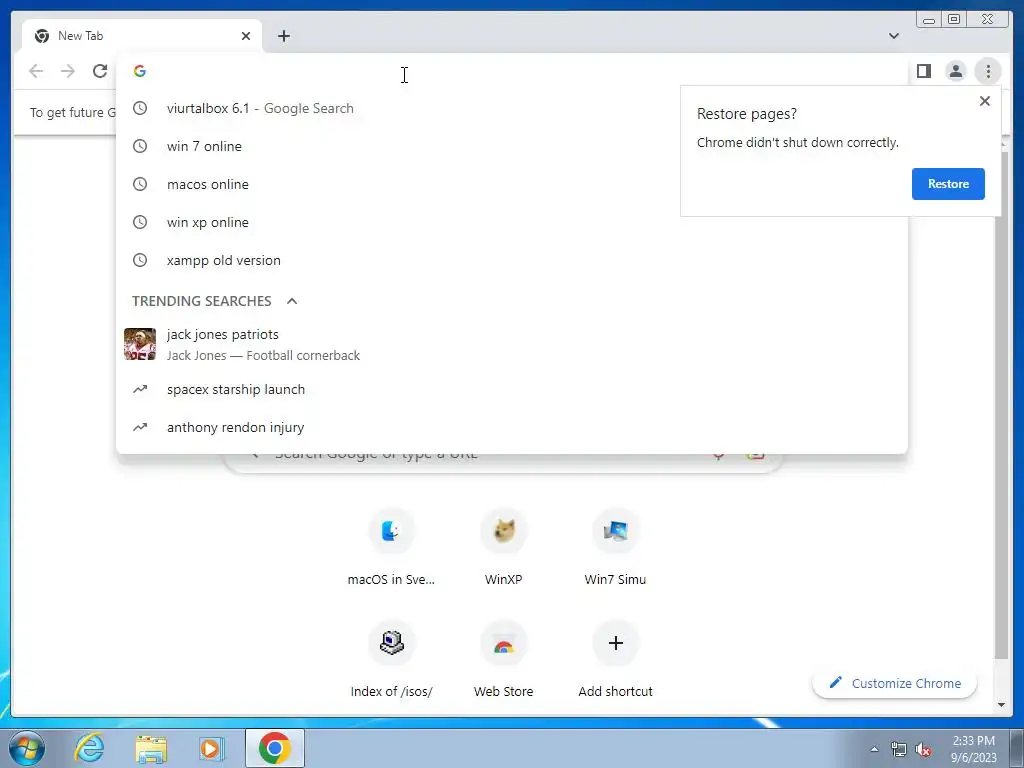Image resolution: width=1024 pixels, height=768 pixels.
Task: Open the Index of /isos/ shortcut
Action: (x=391, y=660)
